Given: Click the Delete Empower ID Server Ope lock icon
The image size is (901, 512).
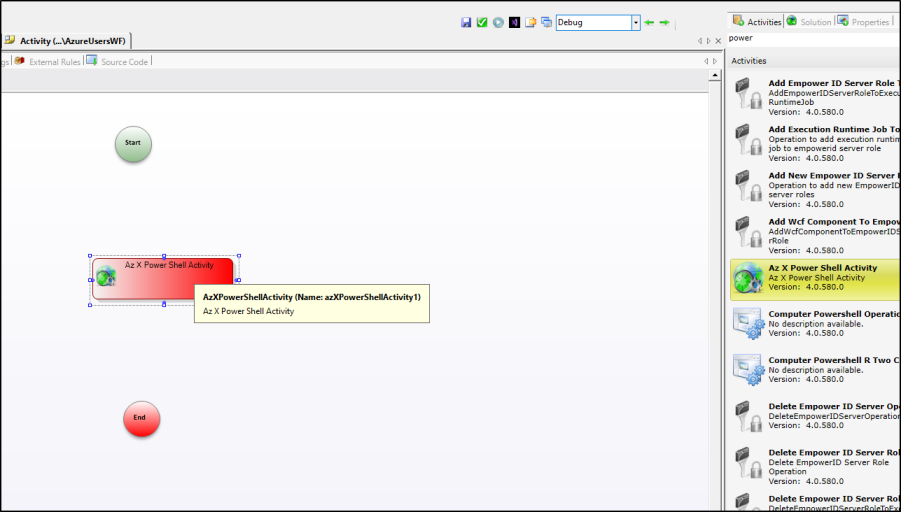Looking at the screenshot, I should [748, 417].
